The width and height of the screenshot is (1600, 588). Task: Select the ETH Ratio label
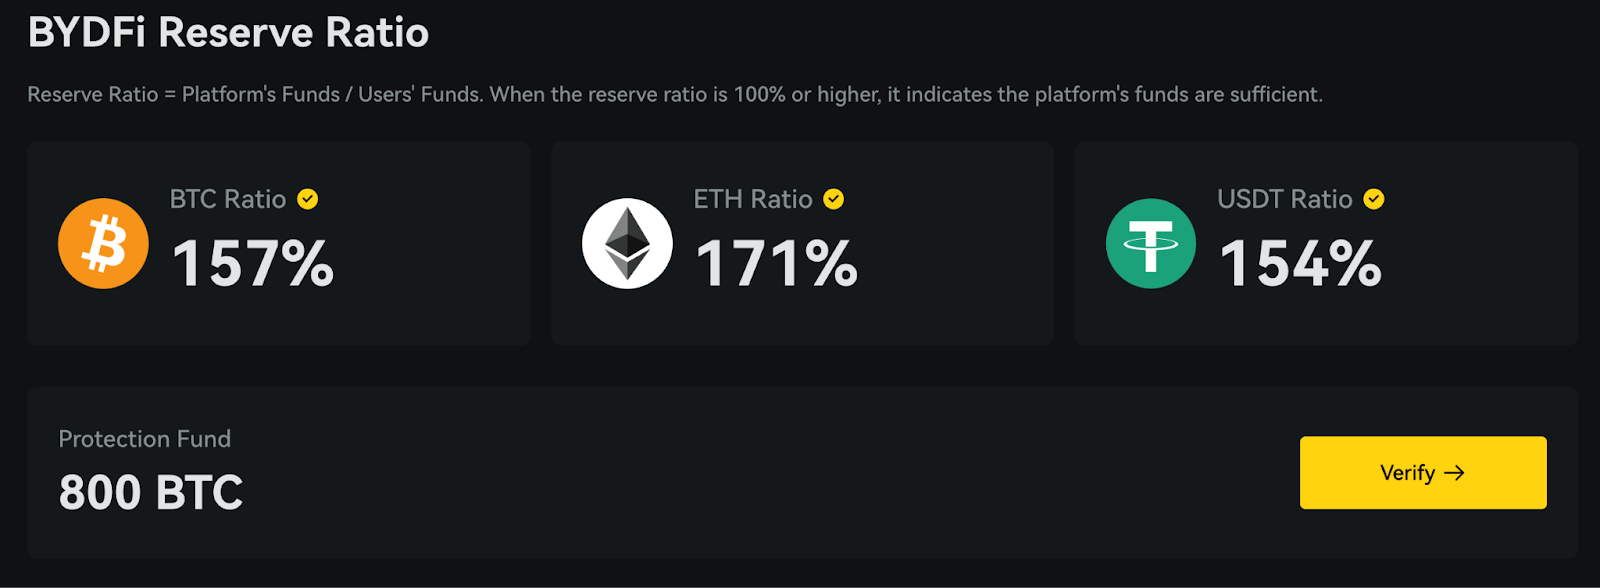coord(752,199)
